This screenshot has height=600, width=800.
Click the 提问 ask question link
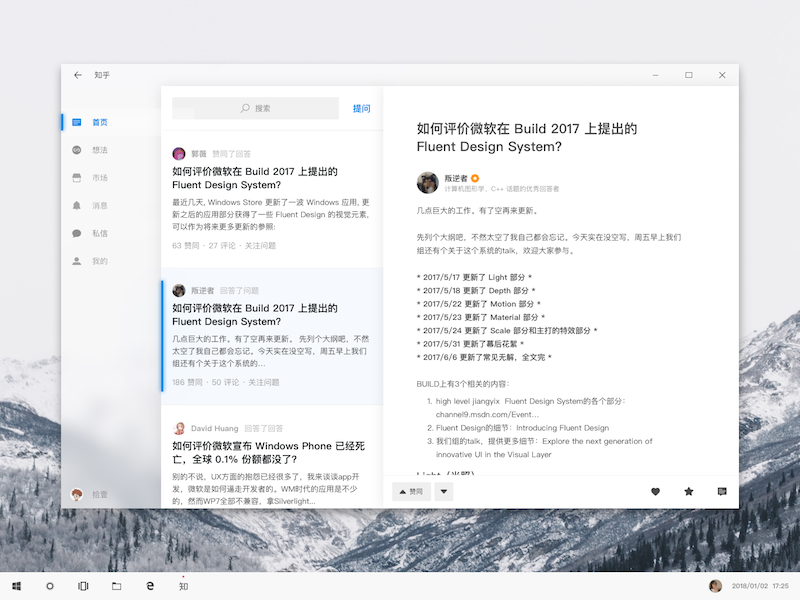pyautogui.click(x=362, y=108)
